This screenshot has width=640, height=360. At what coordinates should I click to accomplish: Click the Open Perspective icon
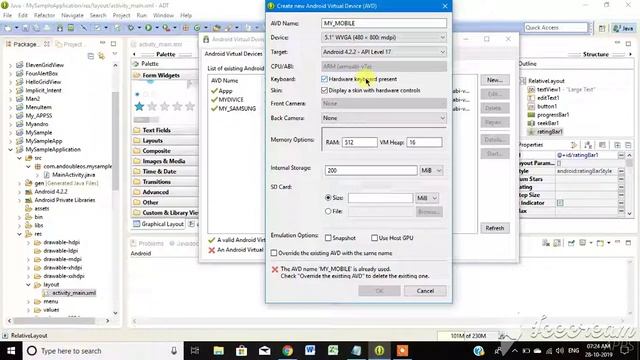[x=602, y=28]
